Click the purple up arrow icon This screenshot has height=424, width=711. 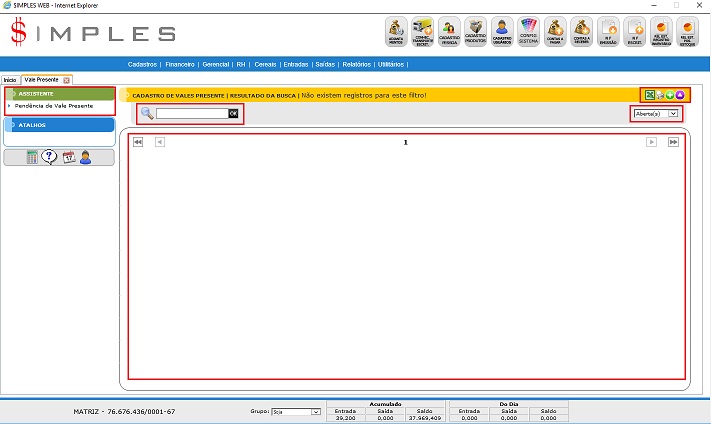pos(680,95)
